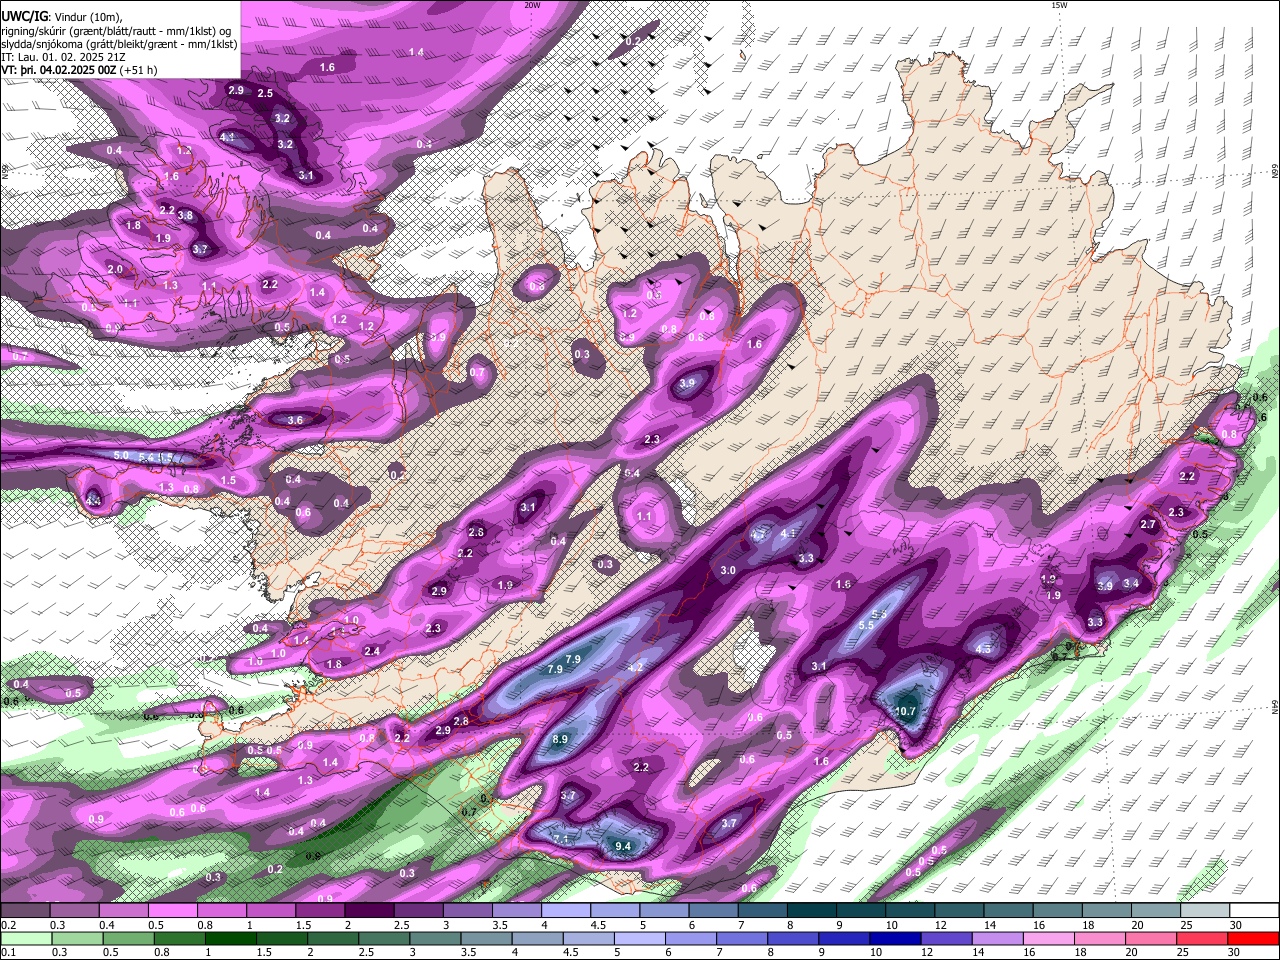Pick the darkest green 1–1.5 swatch on lower scale
The width and height of the screenshot is (1280, 960).
click(230, 938)
